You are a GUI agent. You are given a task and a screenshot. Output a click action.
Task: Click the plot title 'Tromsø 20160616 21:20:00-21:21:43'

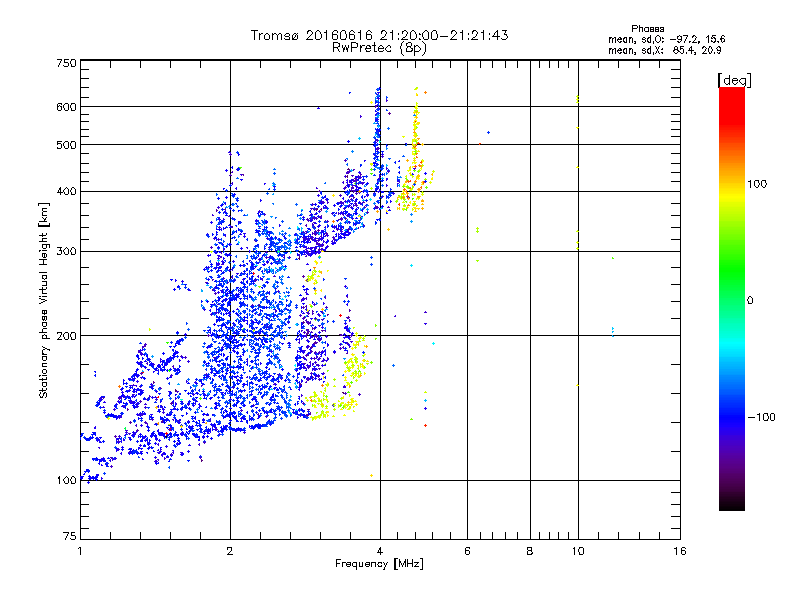click(x=379, y=35)
